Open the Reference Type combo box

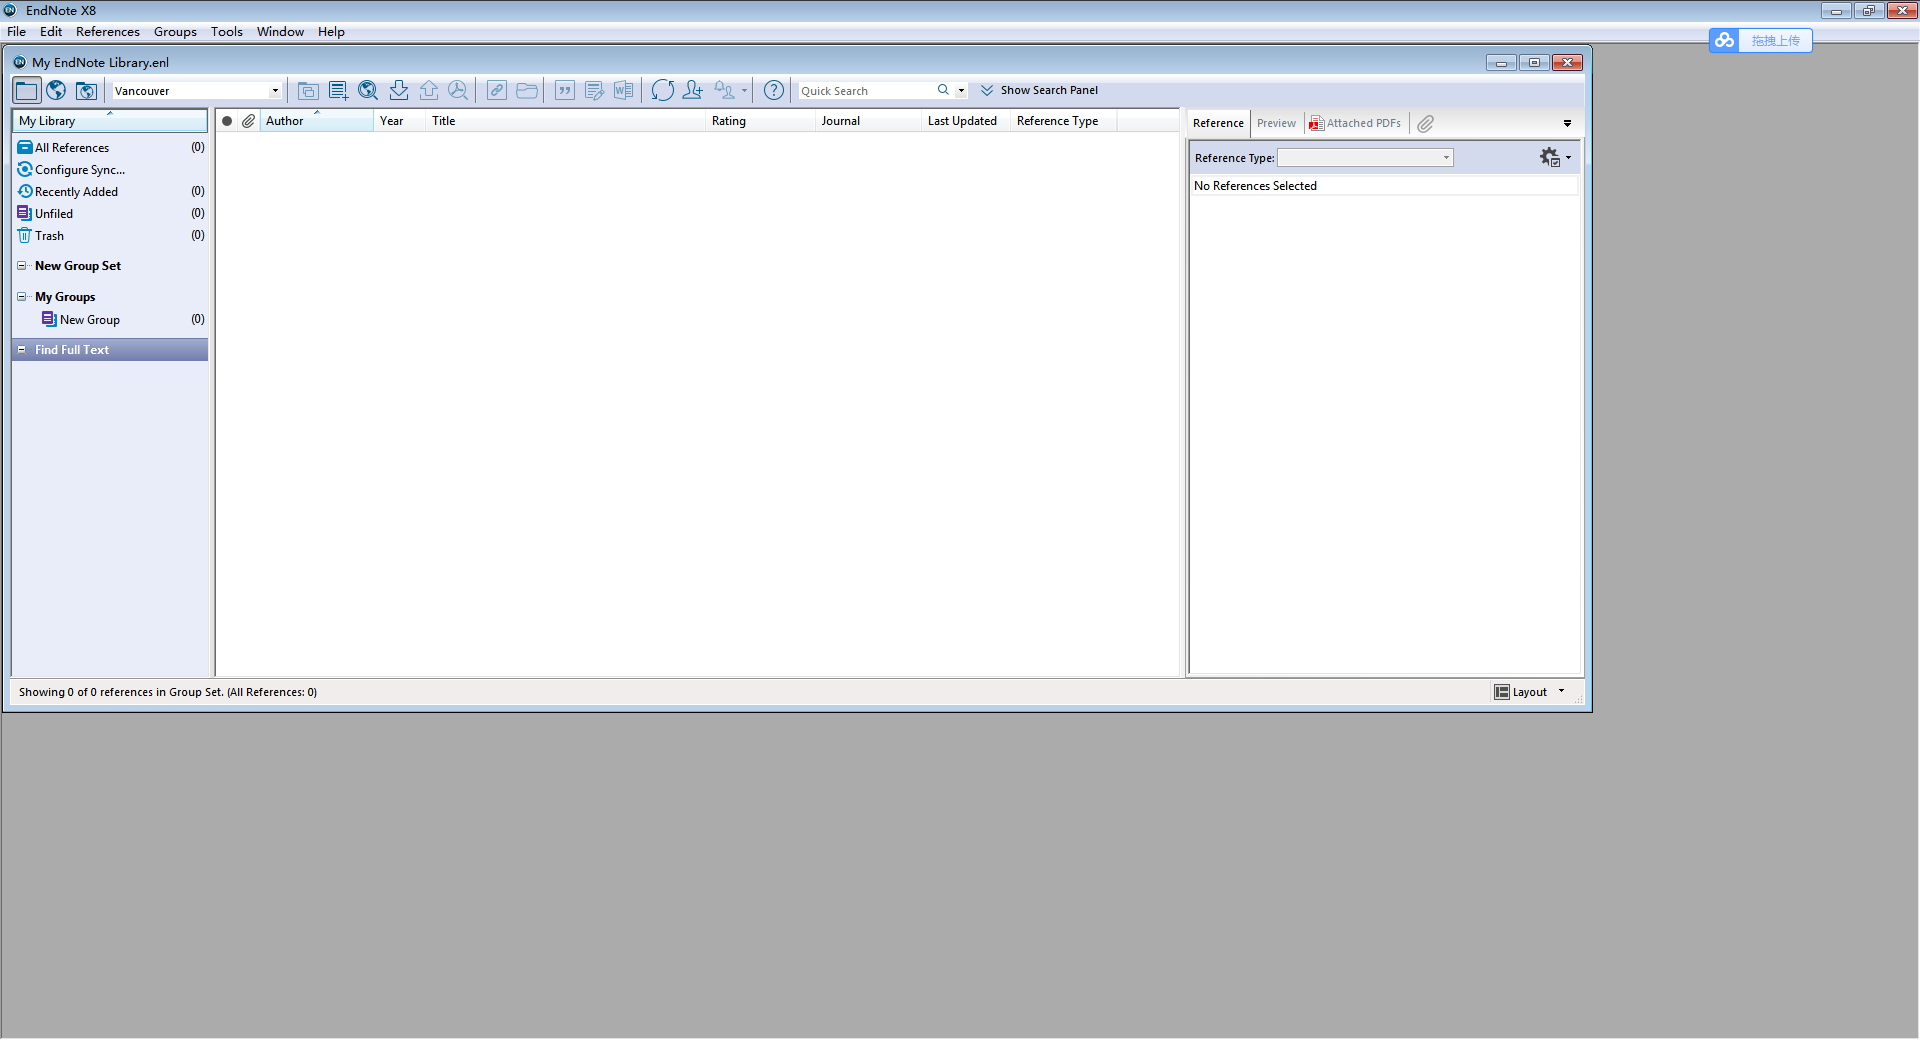coord(1365,158)
